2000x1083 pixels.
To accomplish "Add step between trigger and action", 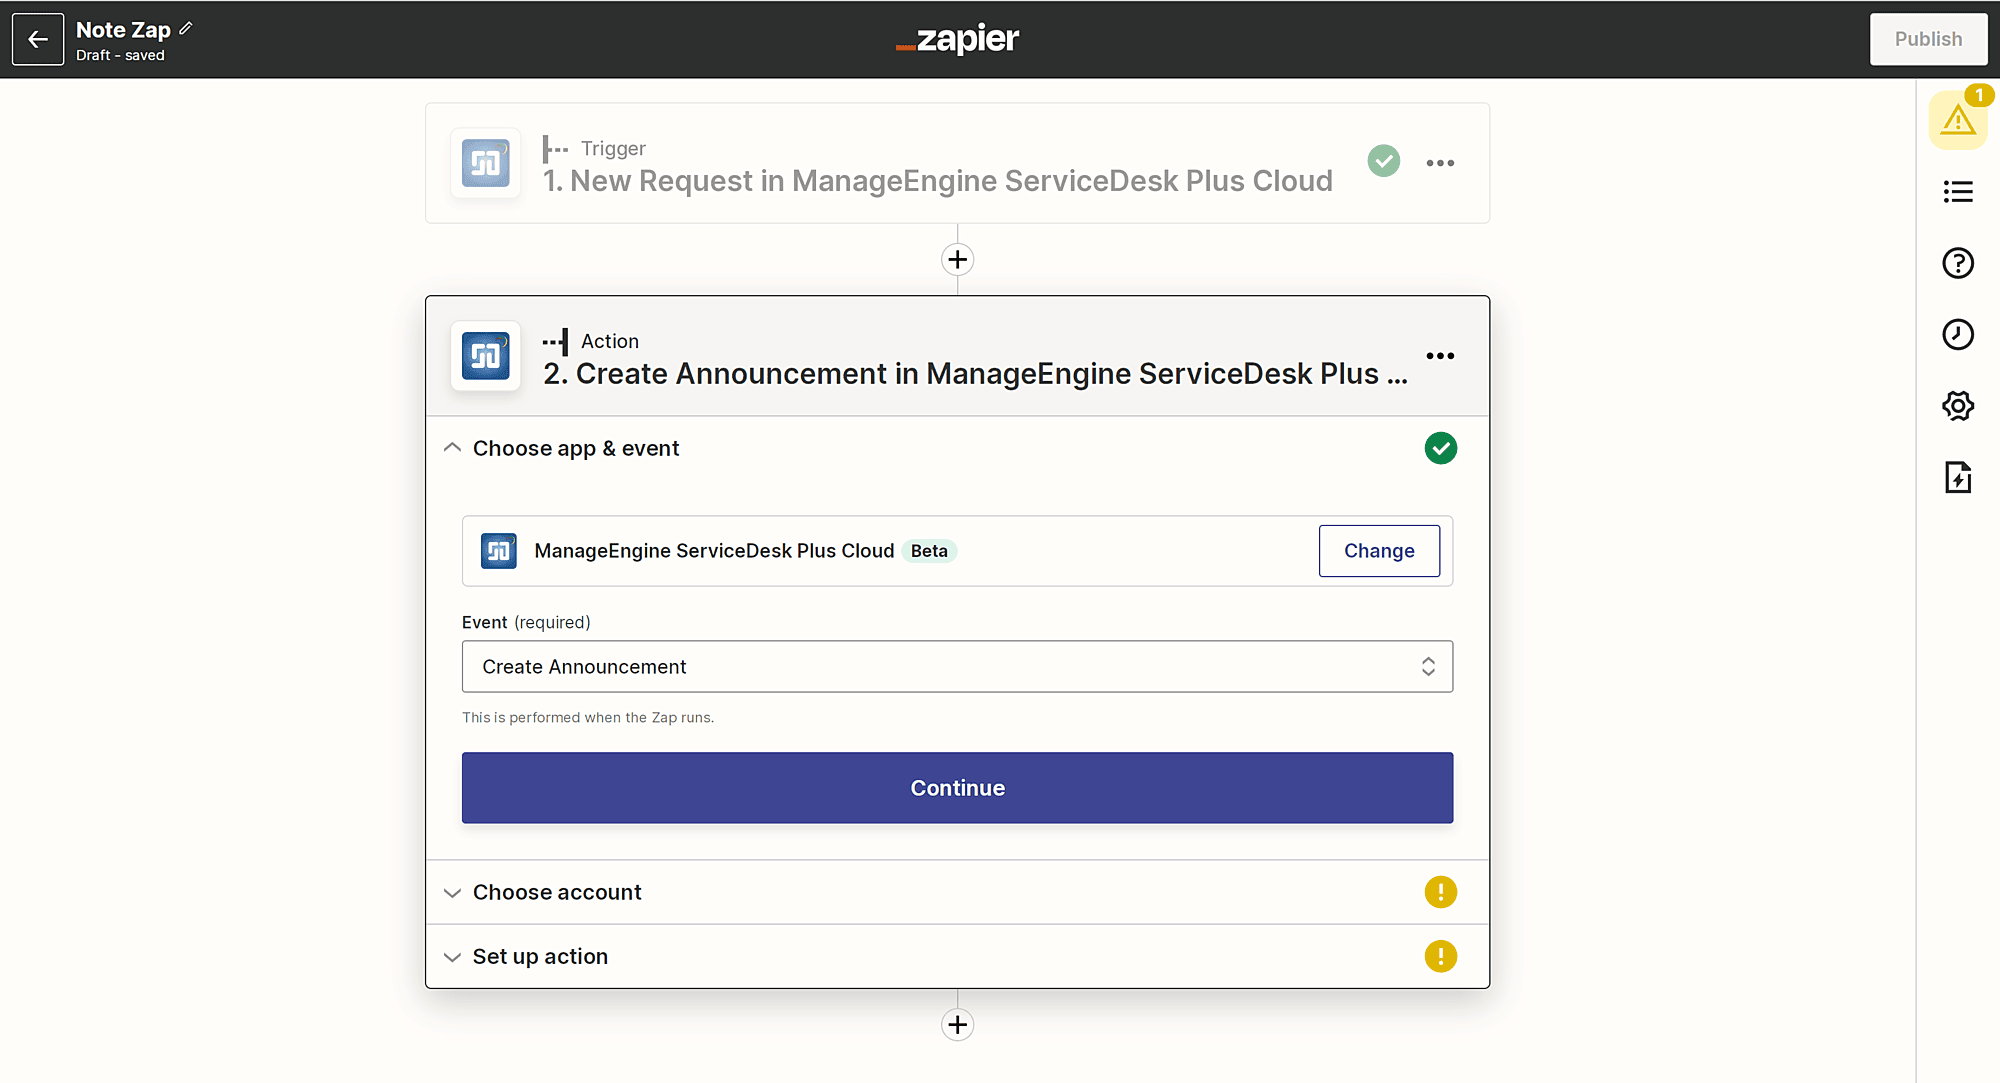I will pyautogui.click(x=957, y=260).
